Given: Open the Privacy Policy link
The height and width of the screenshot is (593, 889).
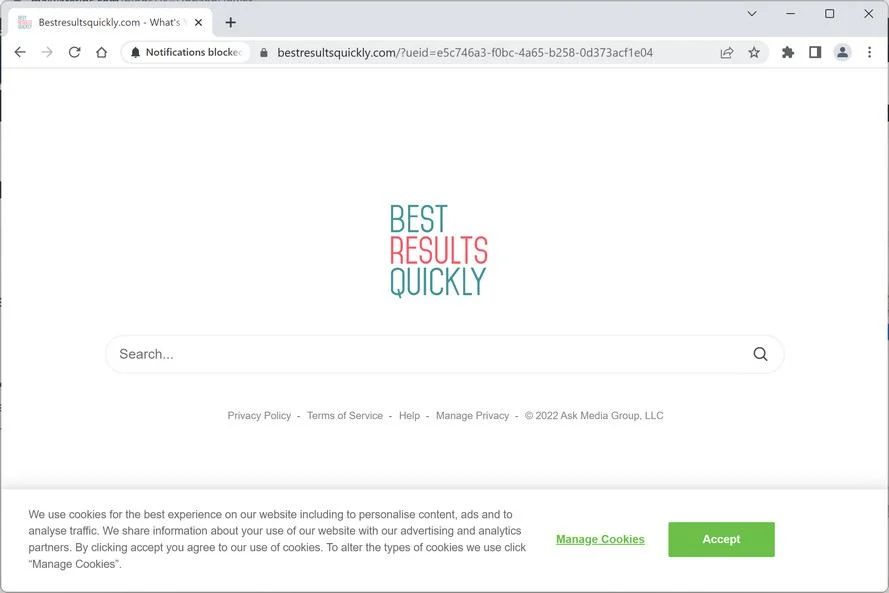Looking at the screenshot, I should pyautogui.click(x=259, y=416).
